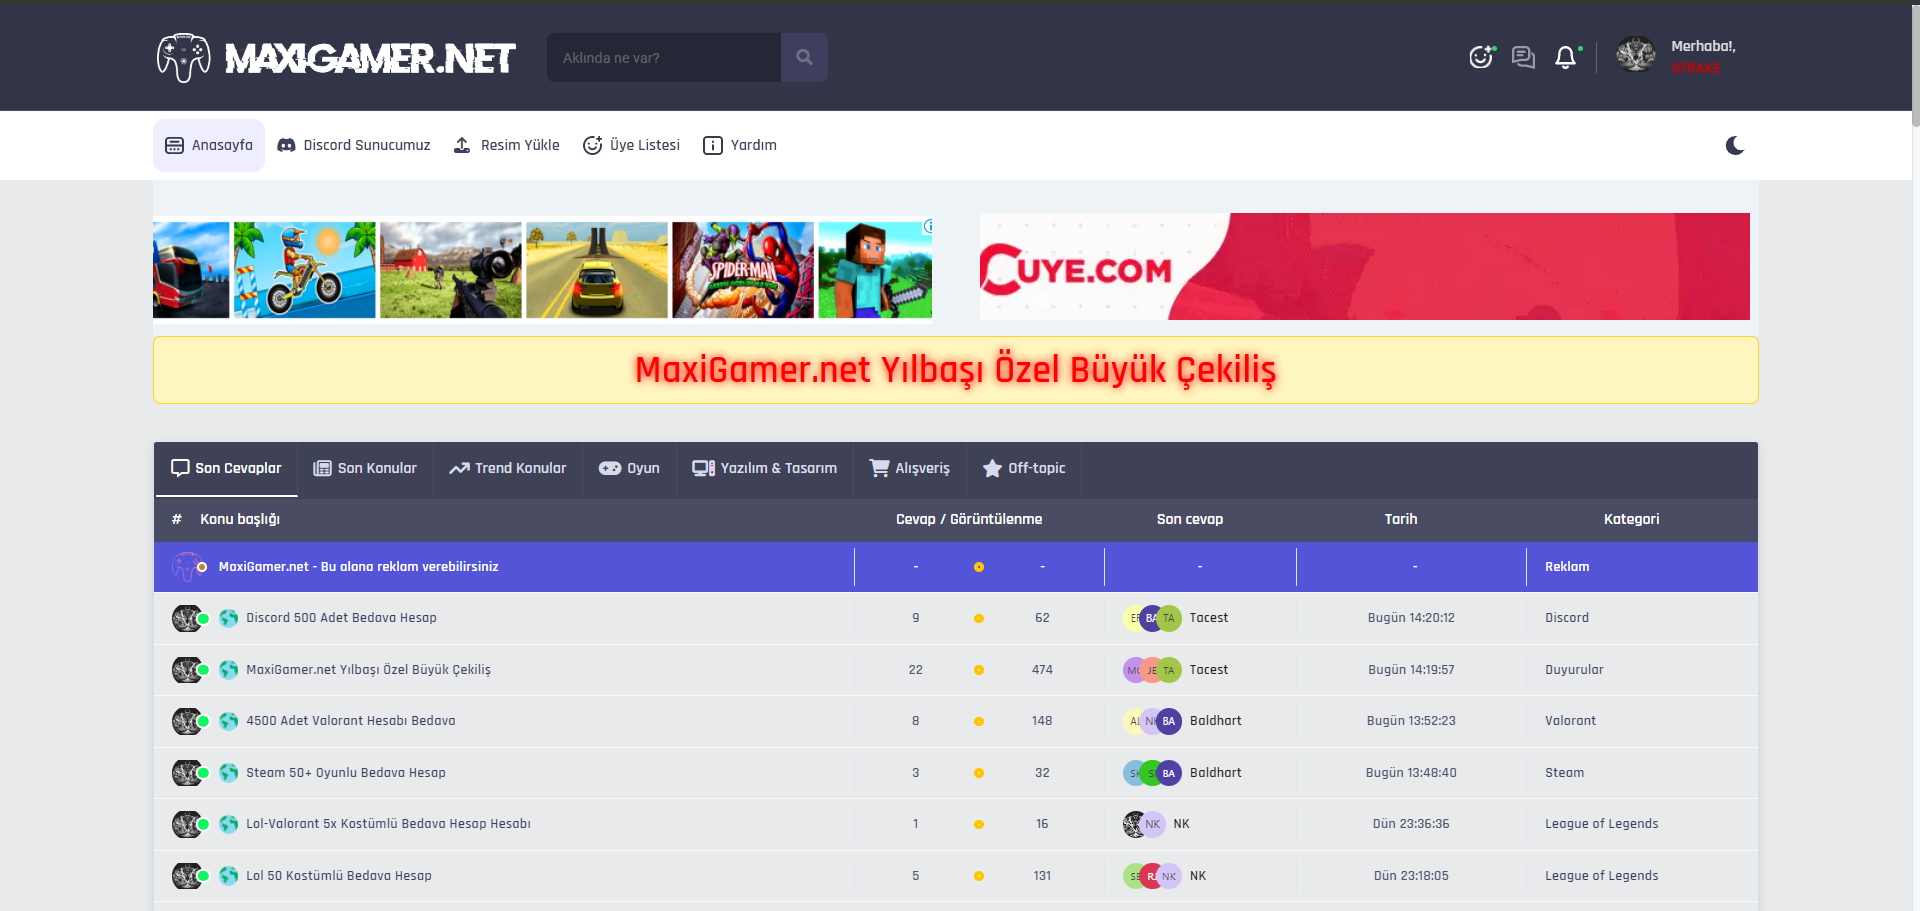Click globe icon beside Lol-Valorant 5x topic

[229, 824]
